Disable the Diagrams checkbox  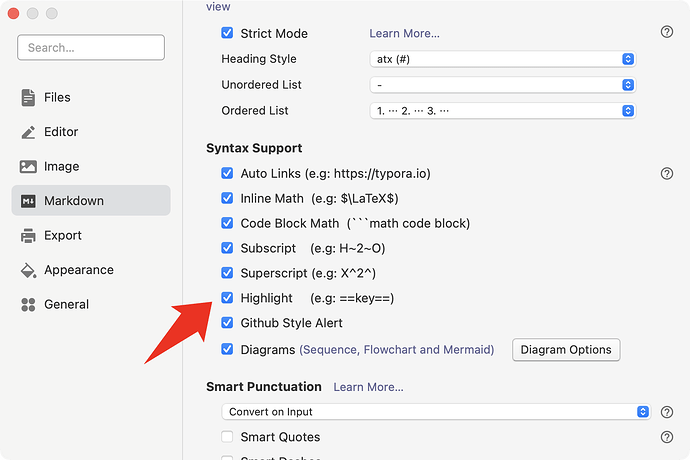pos(227,350)
